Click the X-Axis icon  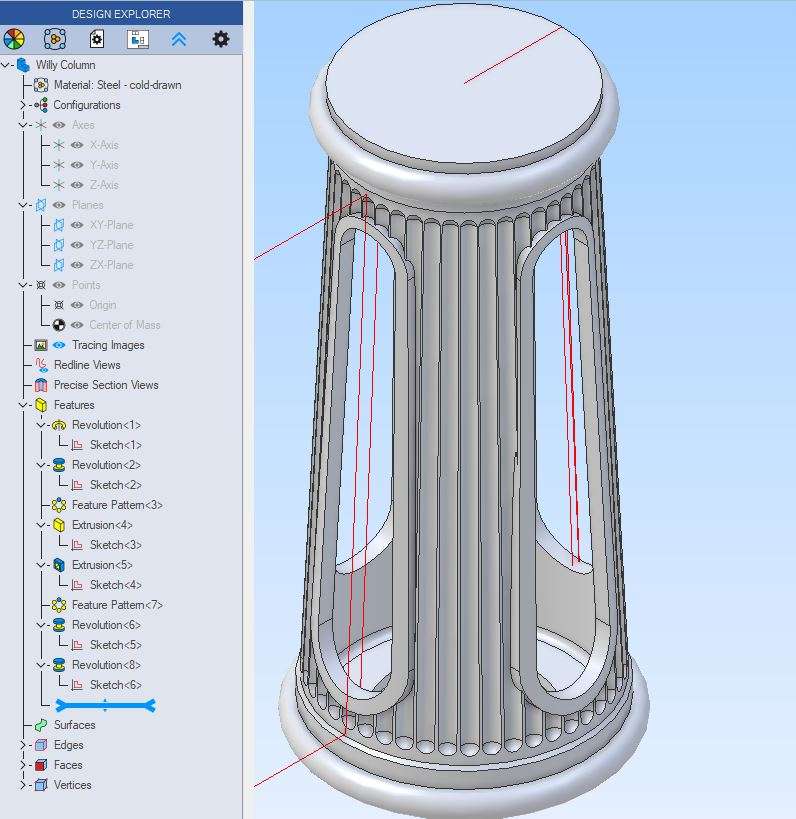pos(59,145)
